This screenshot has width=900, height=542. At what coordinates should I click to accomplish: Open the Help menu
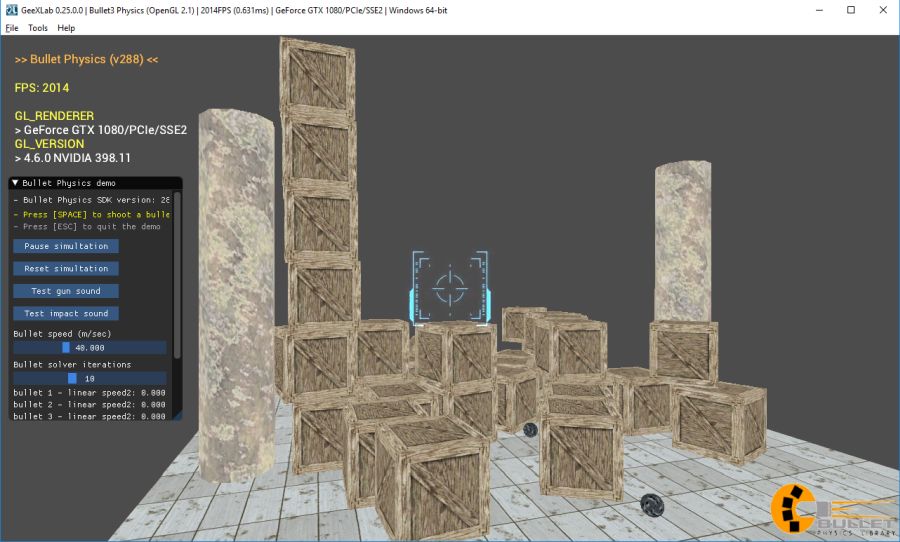pos(66,28)
